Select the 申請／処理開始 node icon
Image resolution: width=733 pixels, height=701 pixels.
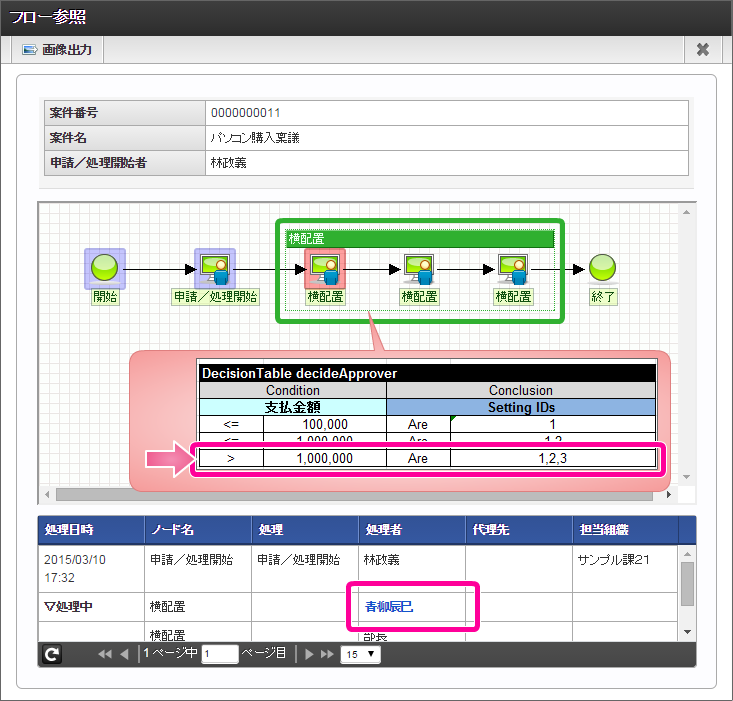tap(215, 268)
